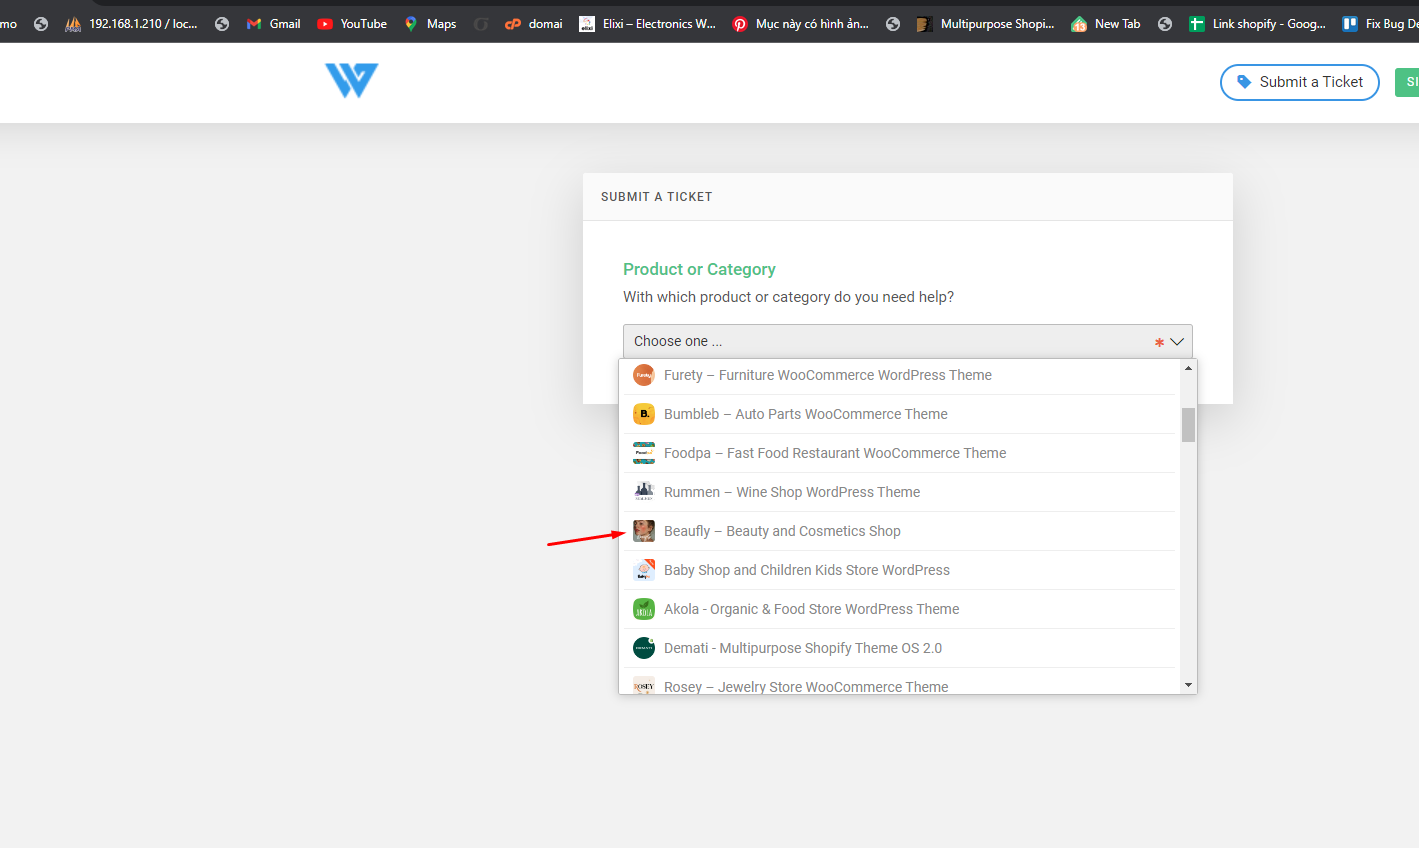Click the dropdown chevron arrow in the Choose one field
1419x848 pixels.
point(1177,342)
